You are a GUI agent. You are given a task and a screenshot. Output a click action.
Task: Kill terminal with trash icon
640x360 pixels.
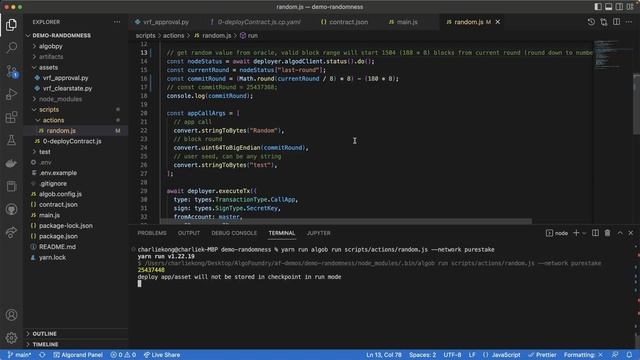coord(607,233)
